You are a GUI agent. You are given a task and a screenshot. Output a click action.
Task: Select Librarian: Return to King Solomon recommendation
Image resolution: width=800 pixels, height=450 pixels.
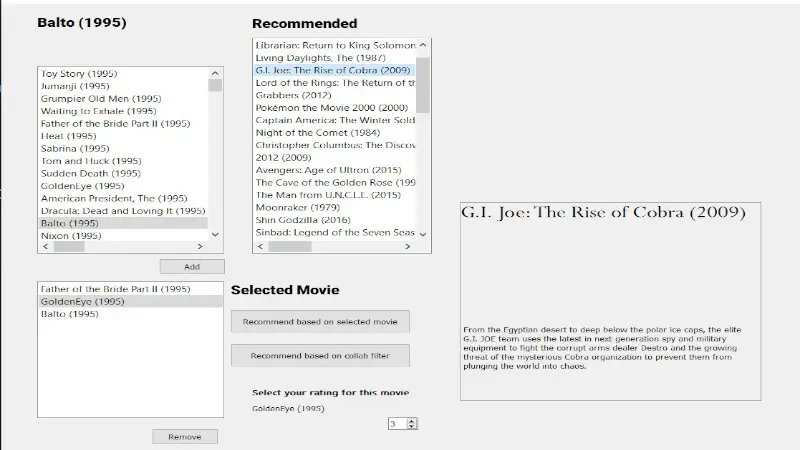click(x=335, y=45)
